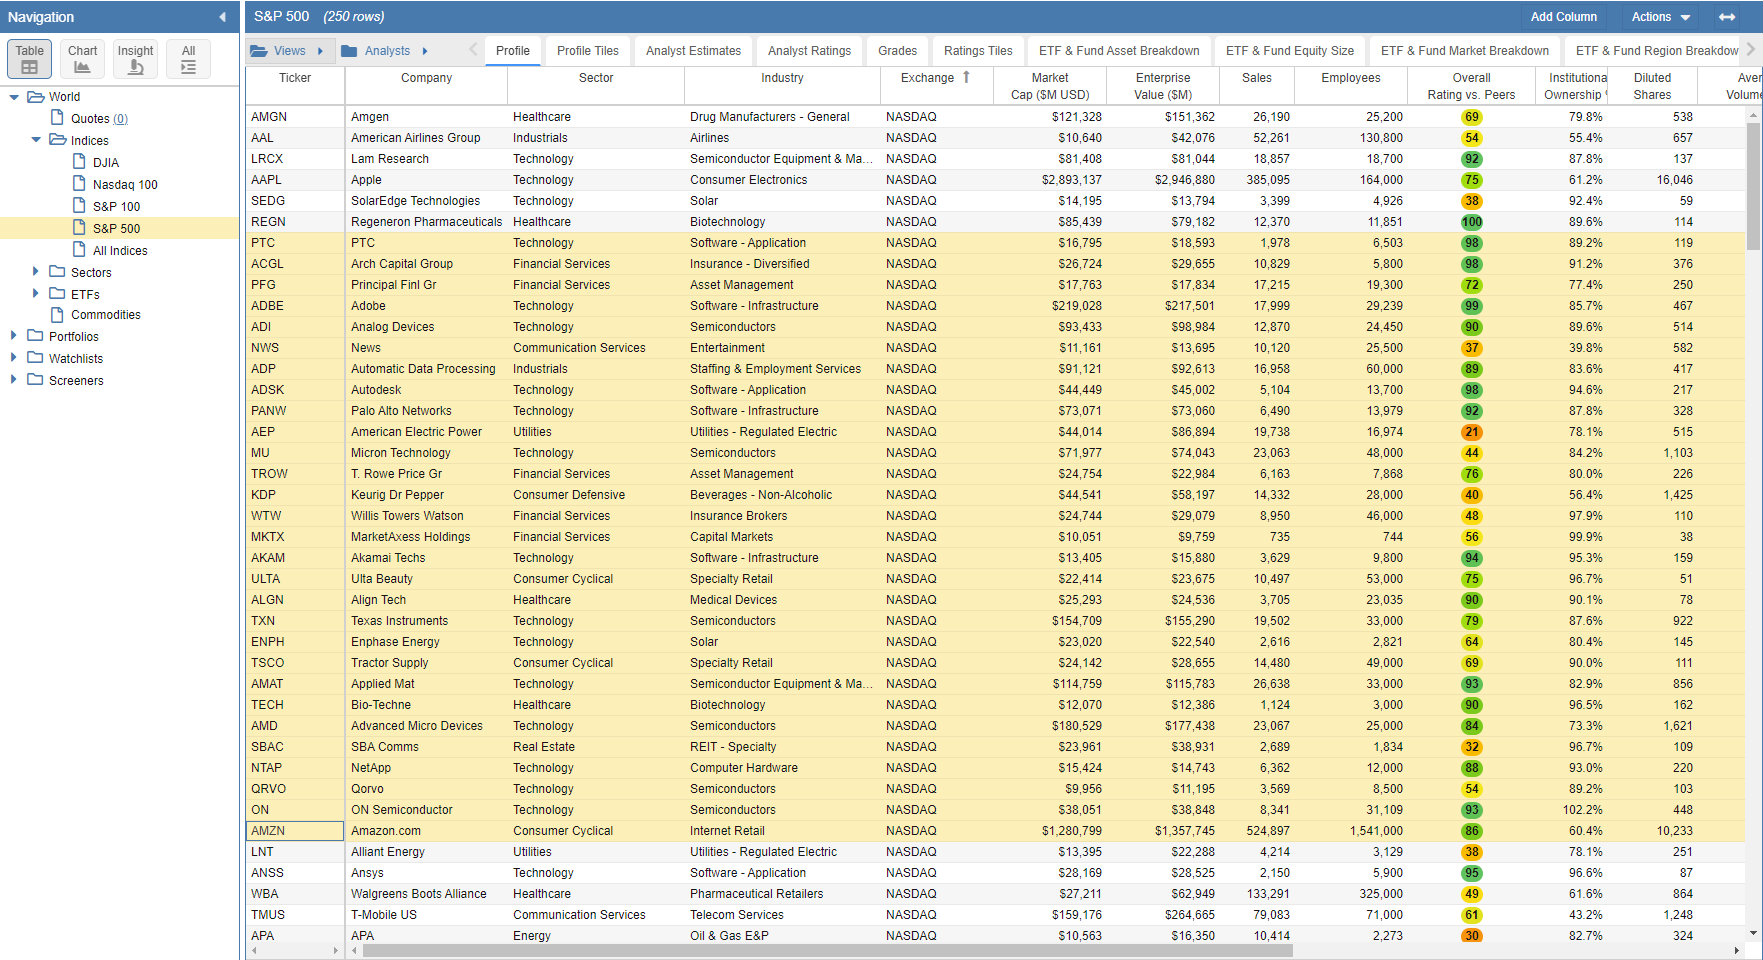Click the Commodities document icon

tap(58, 314)
